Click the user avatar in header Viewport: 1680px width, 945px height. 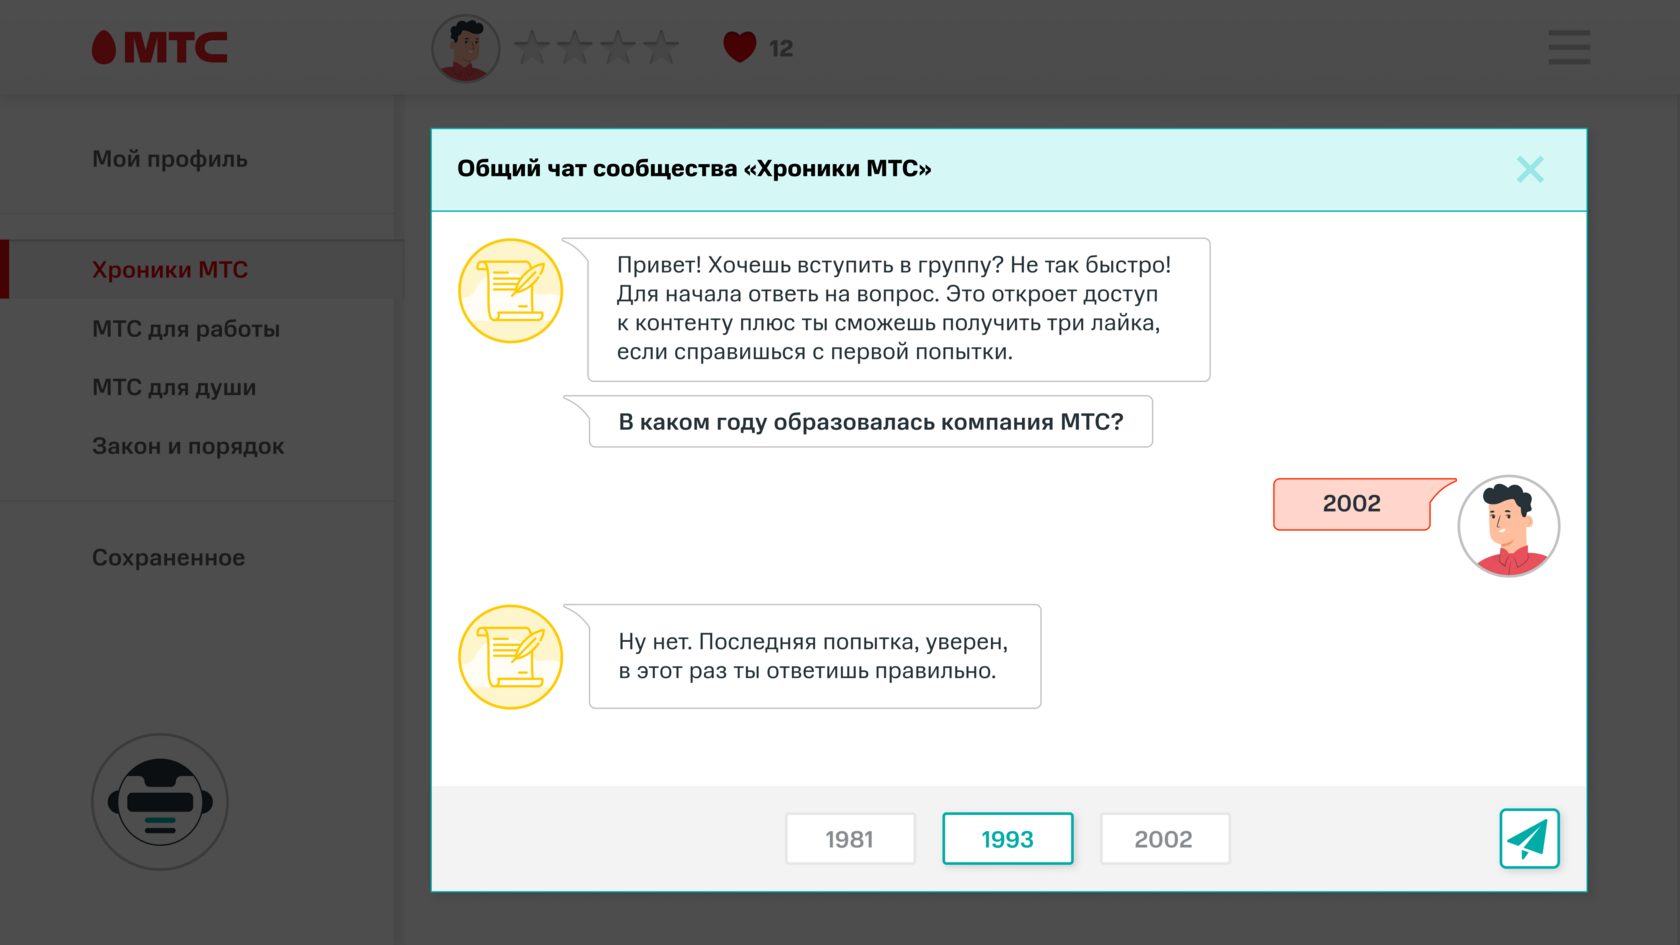tap(465, 48)
